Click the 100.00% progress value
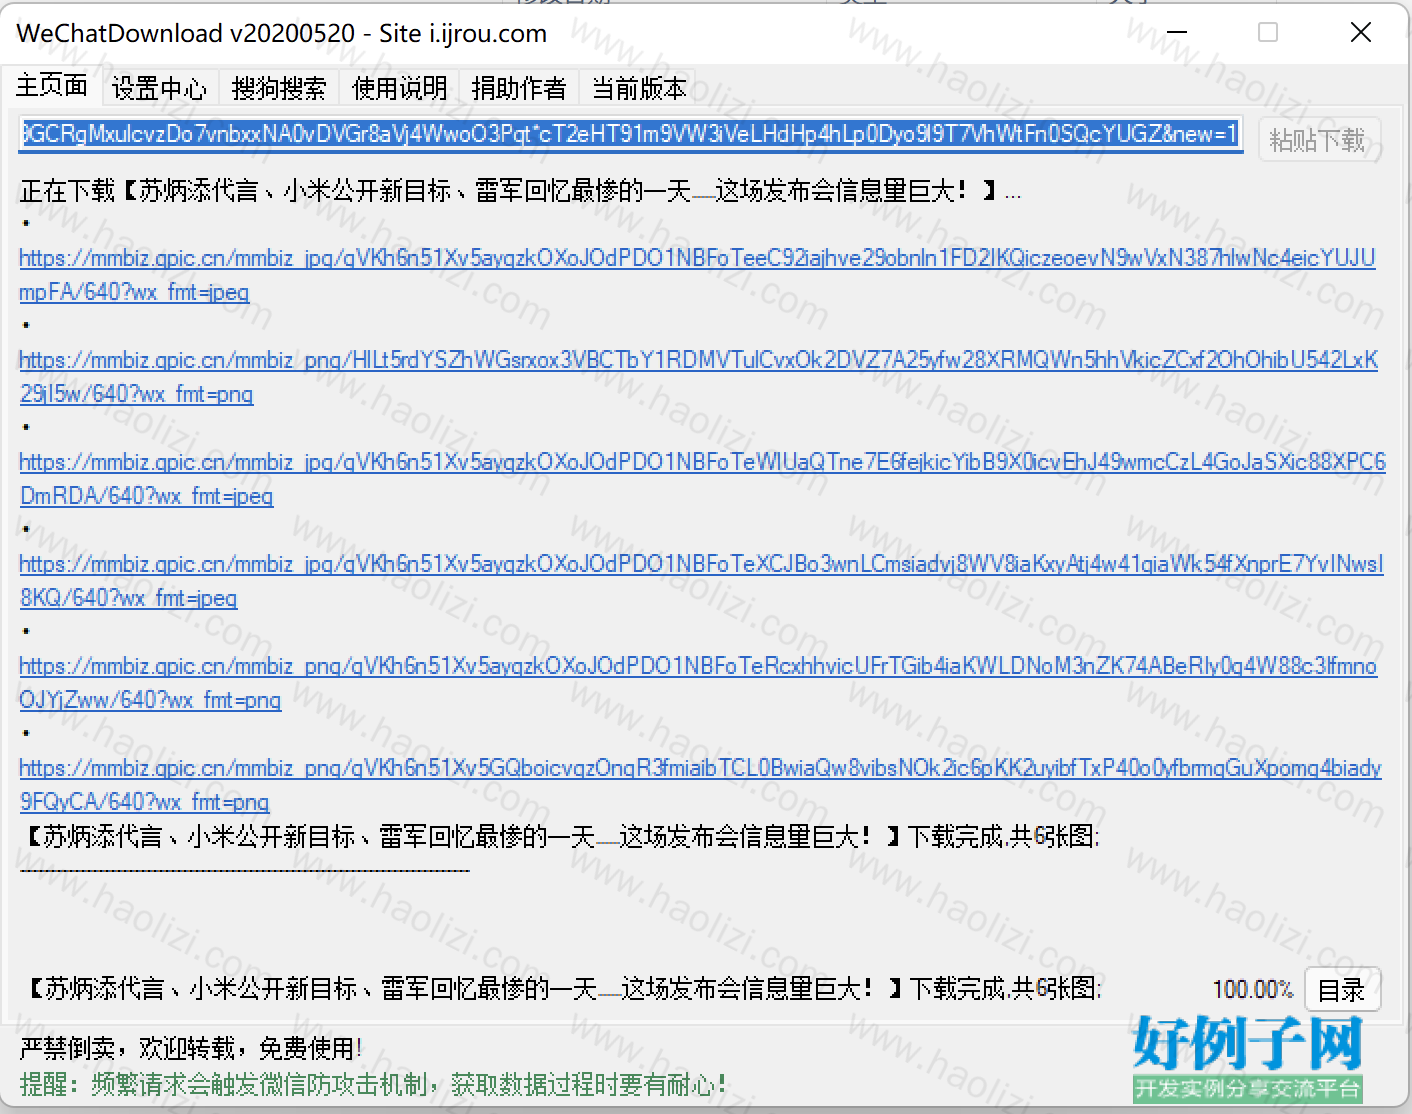This screenshot has height=1114, width=1412. pyautogui.click(x=1252, y=990)
